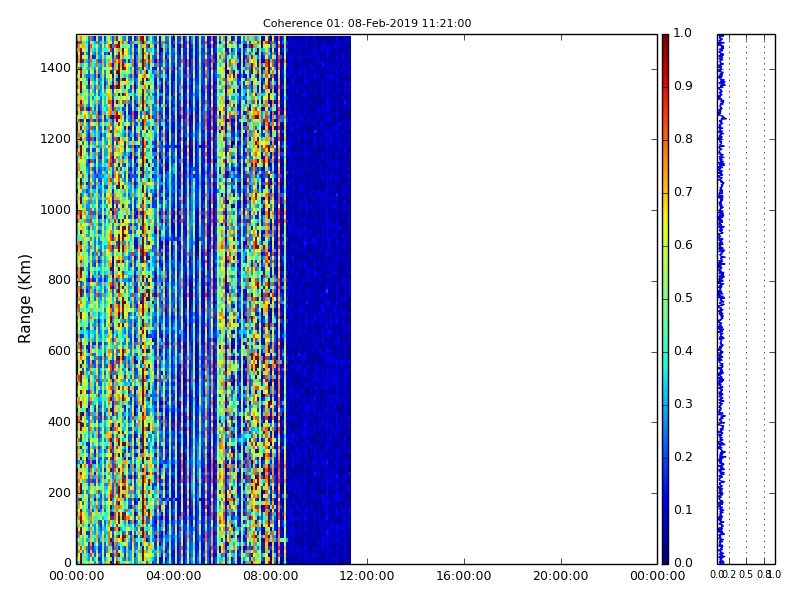Click the 1000 range tick label

(56, 210)
